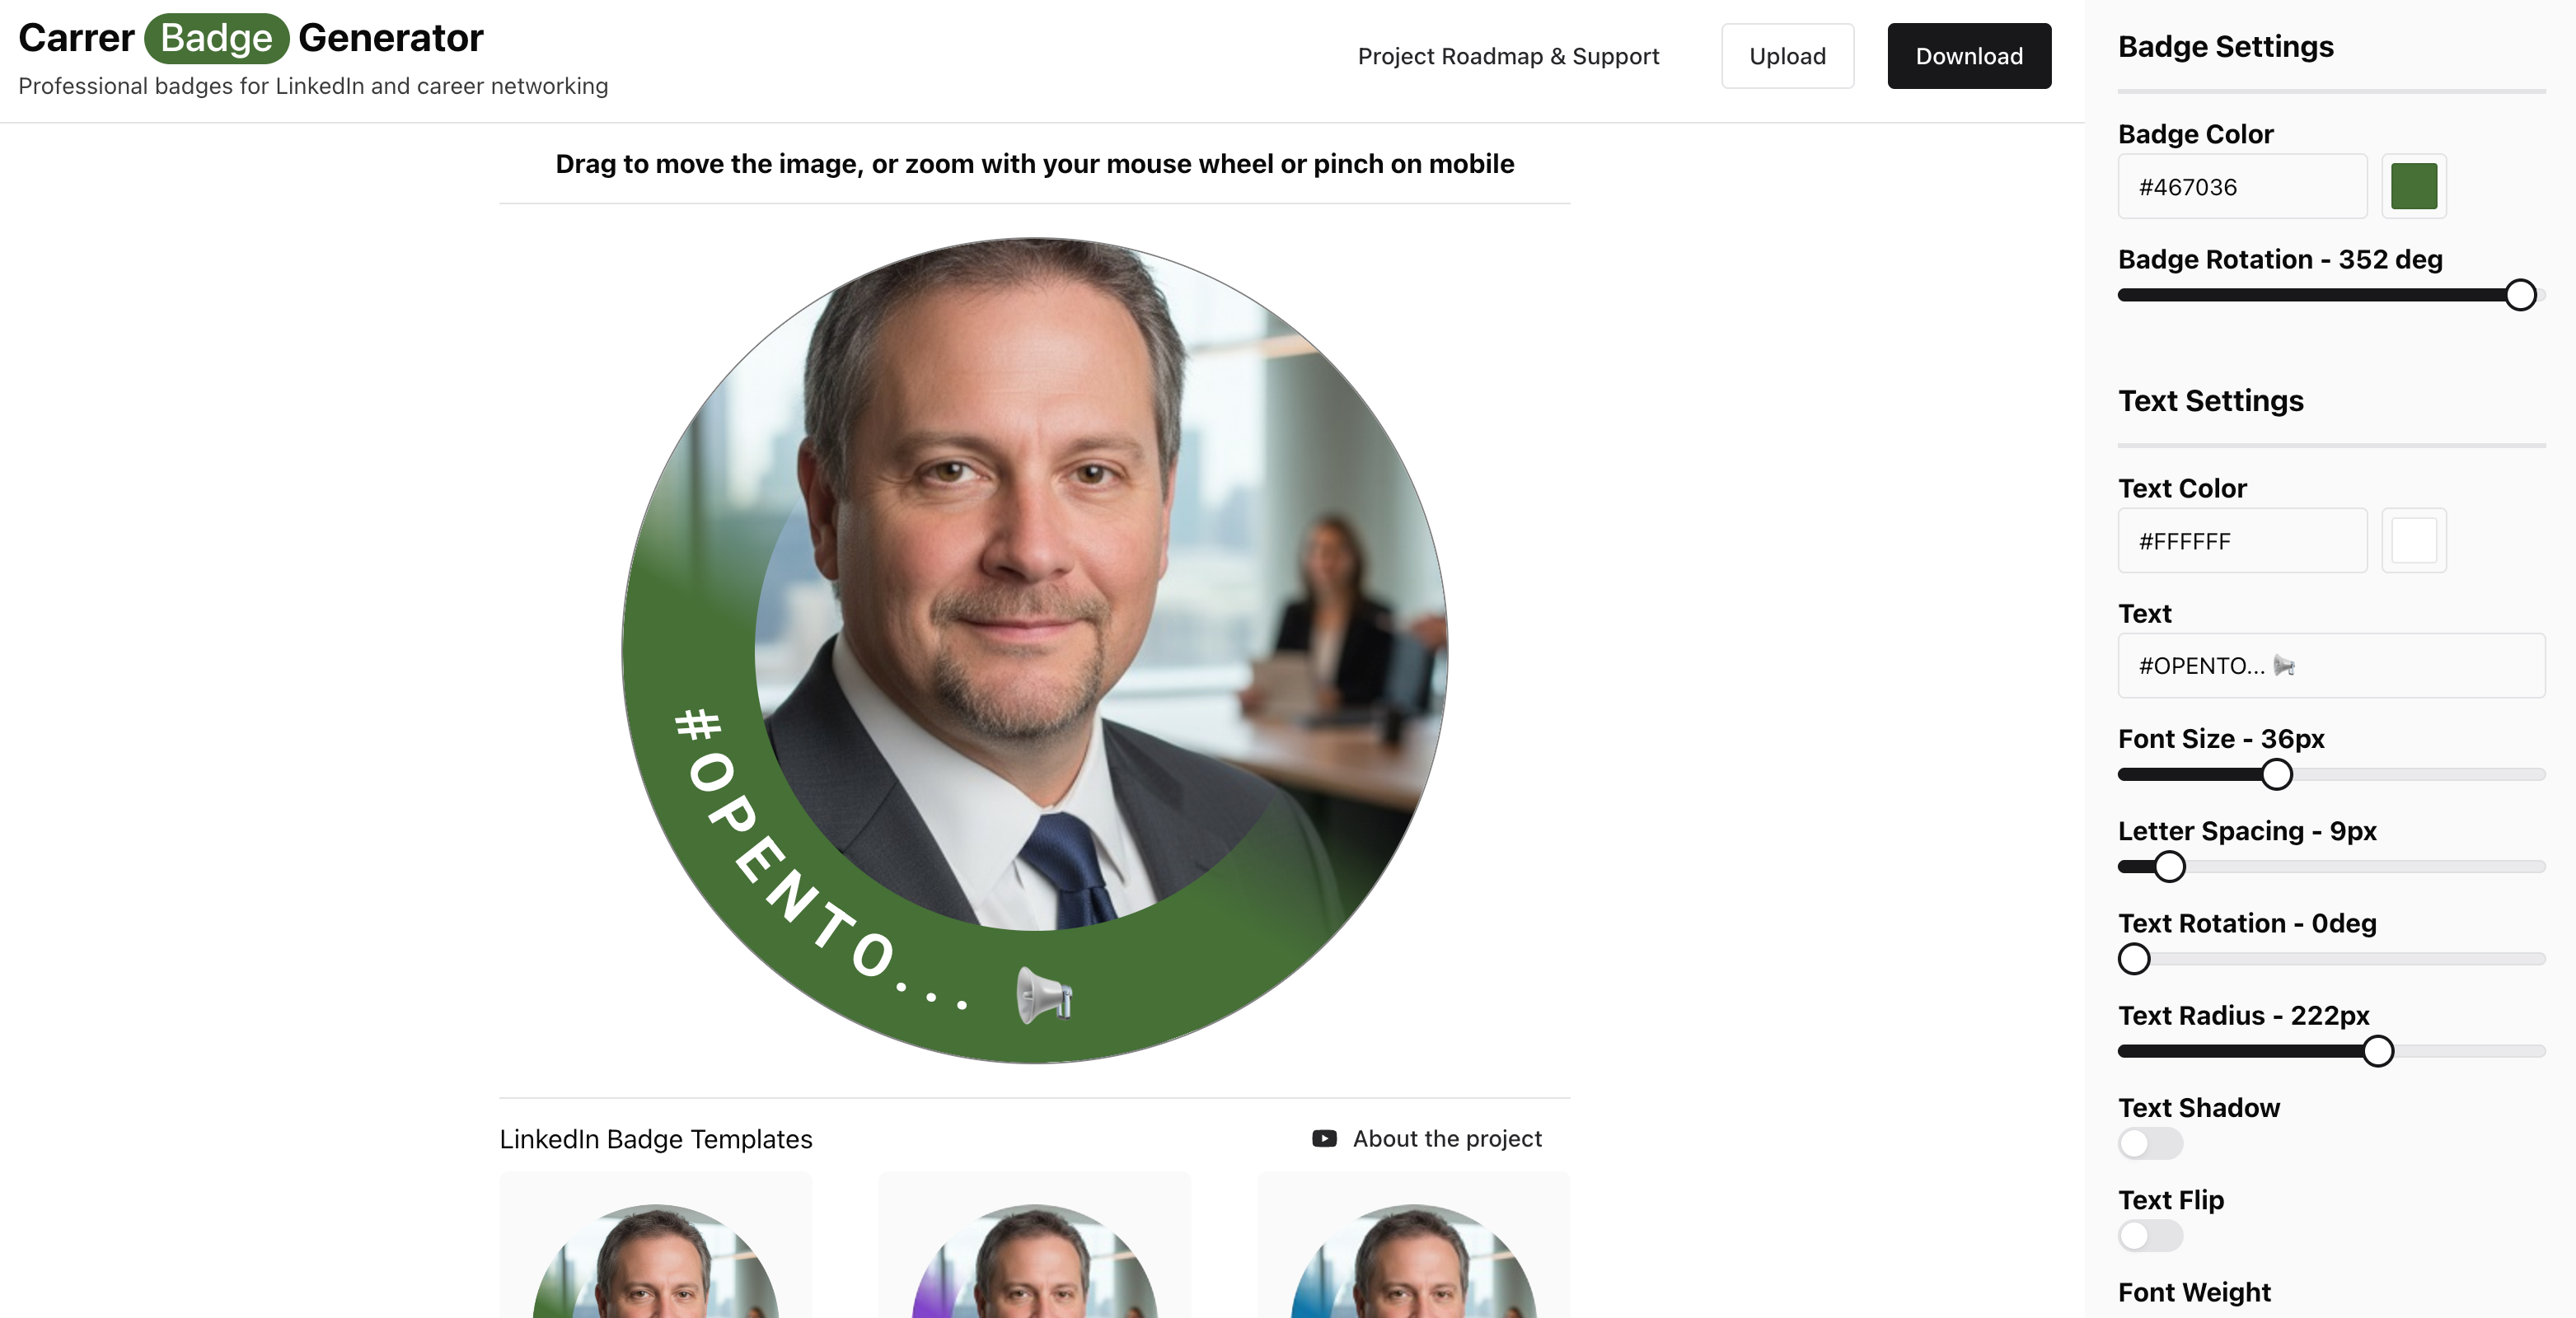Click the Badge Rotation slider handle
The height and width of the screenshot is (1318, 2576).
point(2520,295)
